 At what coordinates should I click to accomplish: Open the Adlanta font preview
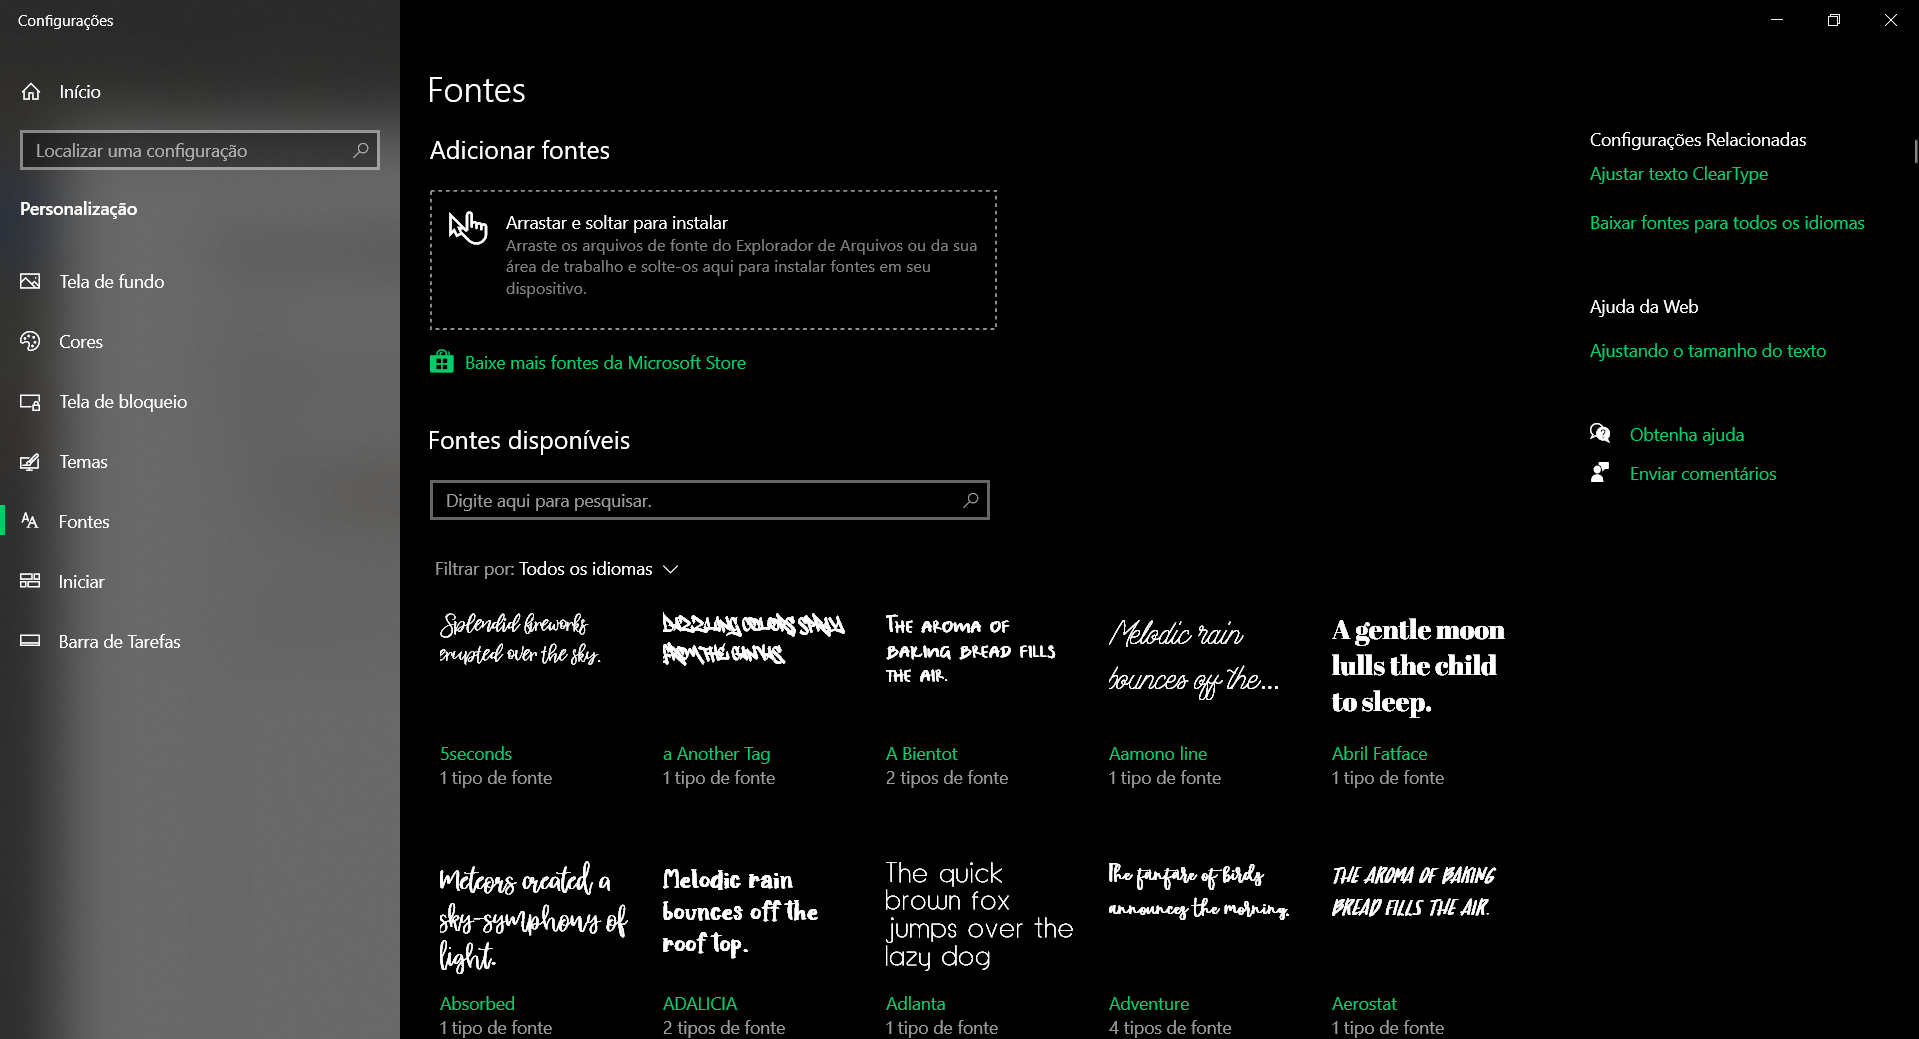(979, 915)
